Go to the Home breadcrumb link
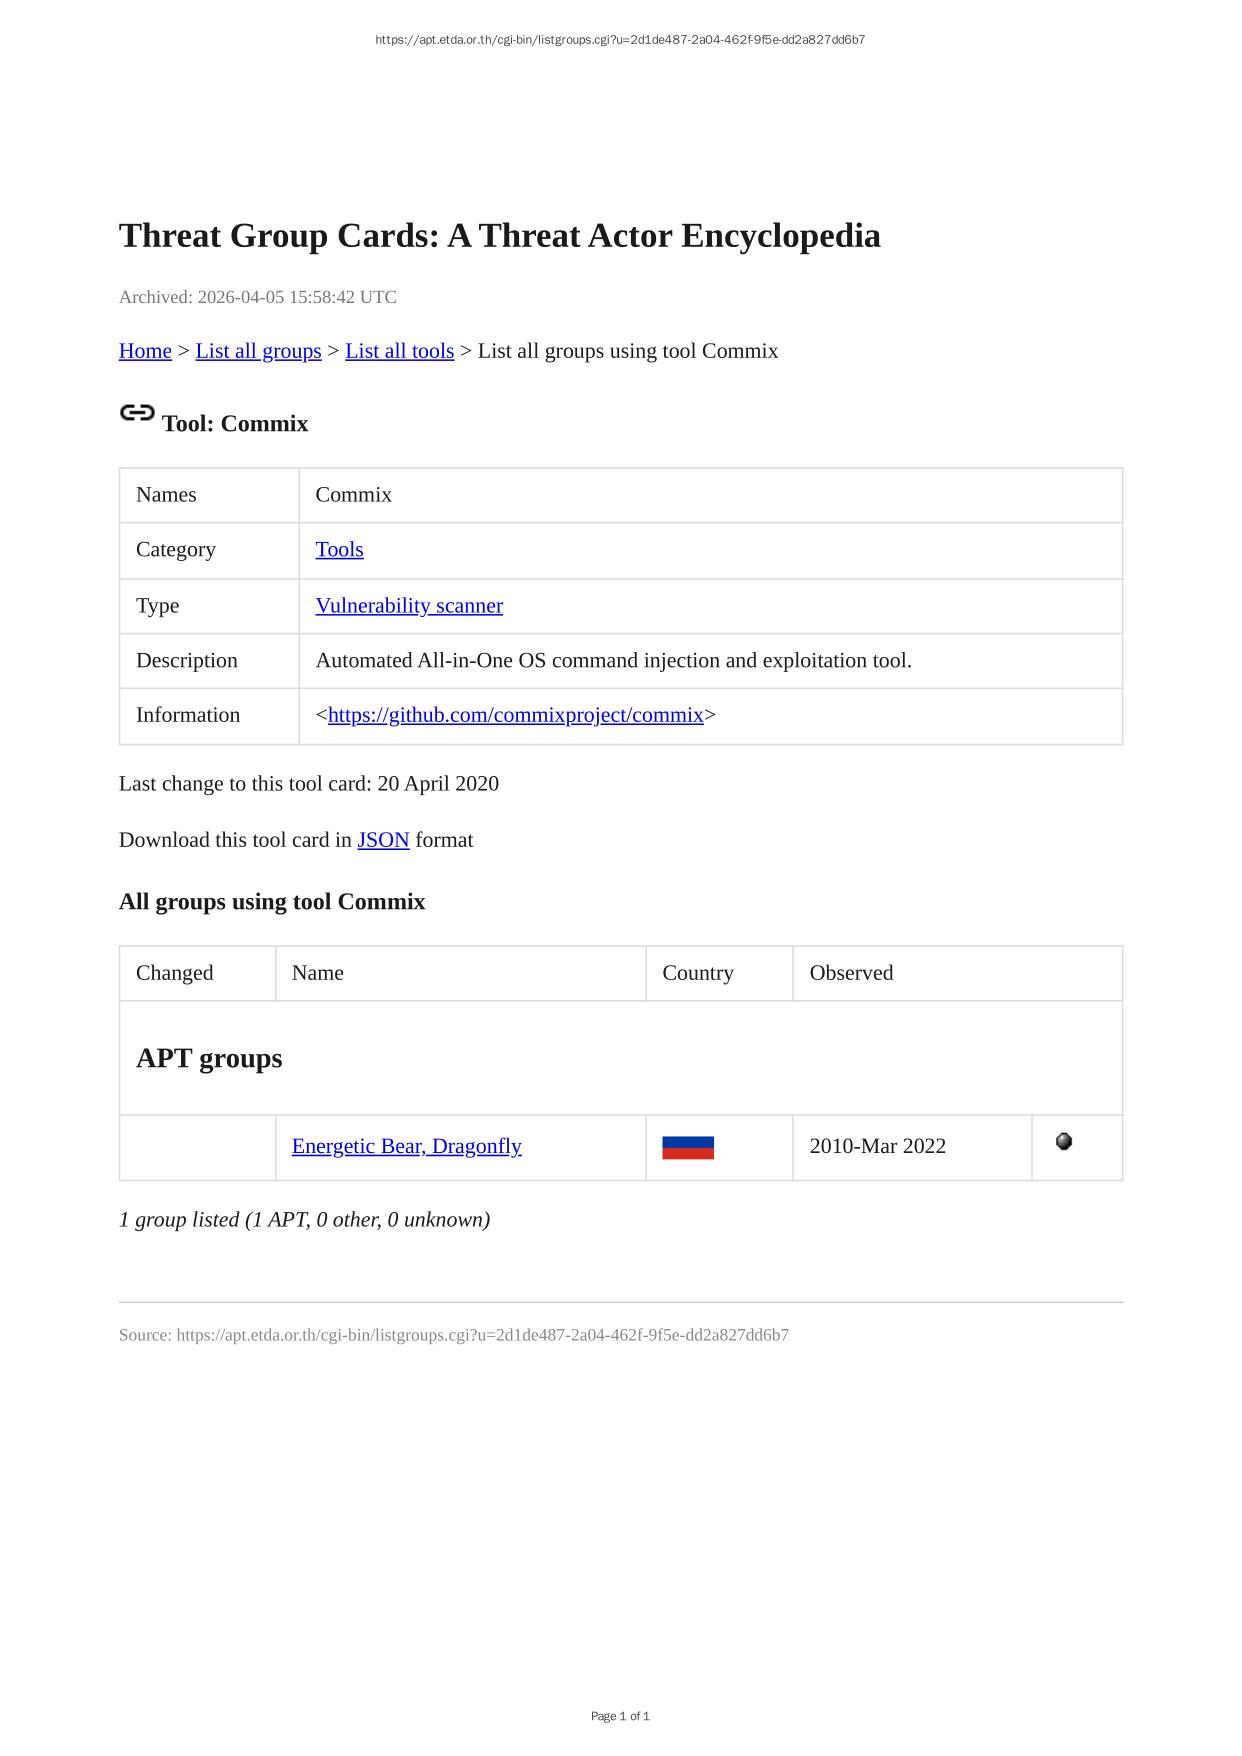This screenshot has height=1756, width=1242. pos(145,351)
